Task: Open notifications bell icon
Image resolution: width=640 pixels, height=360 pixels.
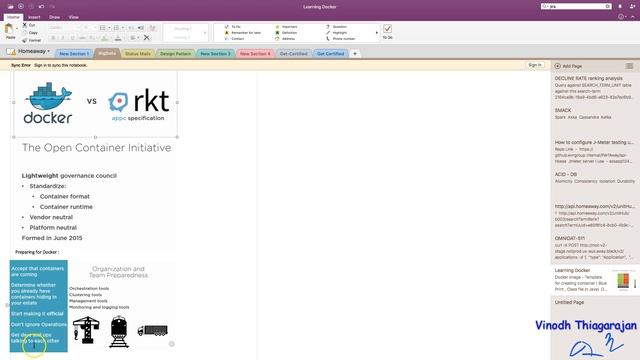Action: pyautogui.click(x=620, y=7)
